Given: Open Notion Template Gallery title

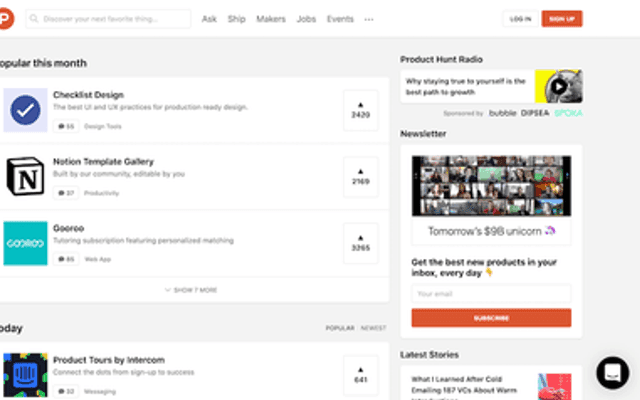Looking at the screenshot, I should click(103, 162).
